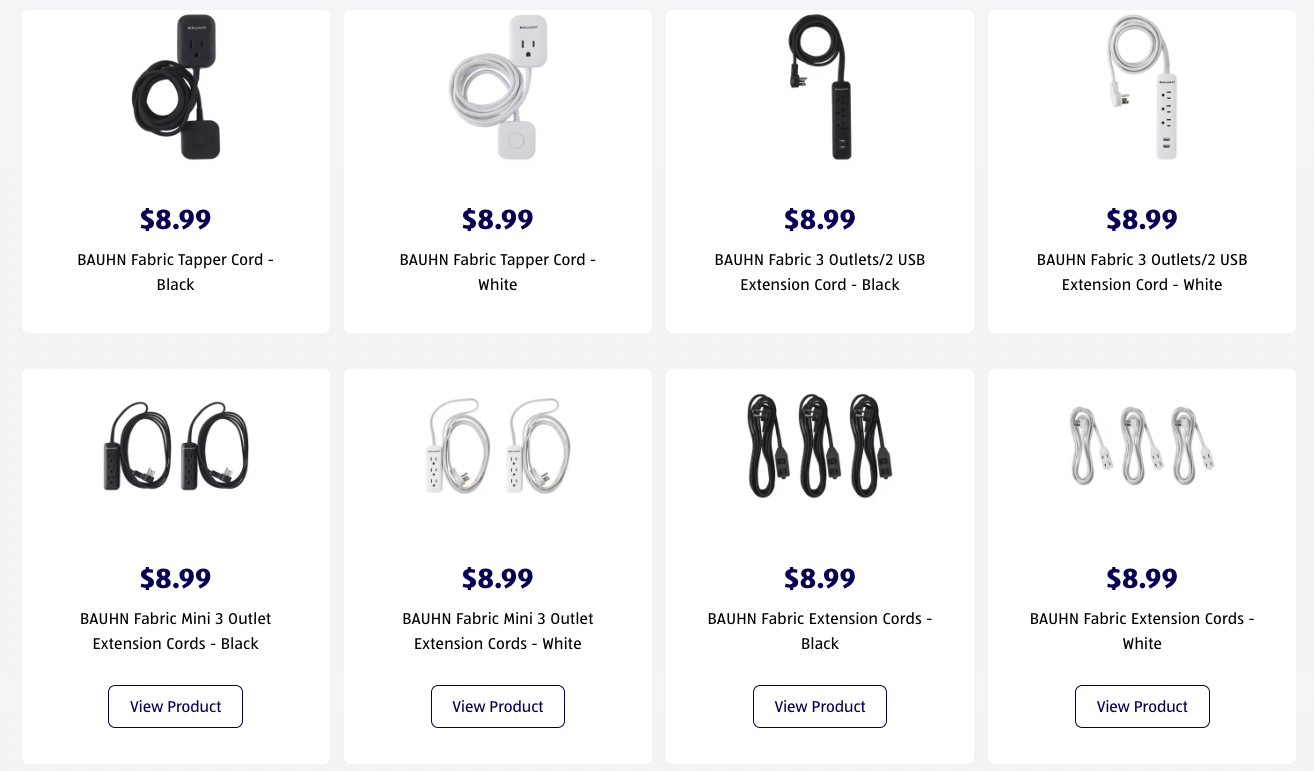
Task: Select Mini 3 Outlet Extension Cords Black title
Action: pyautogui.click(x=176, y=631)
